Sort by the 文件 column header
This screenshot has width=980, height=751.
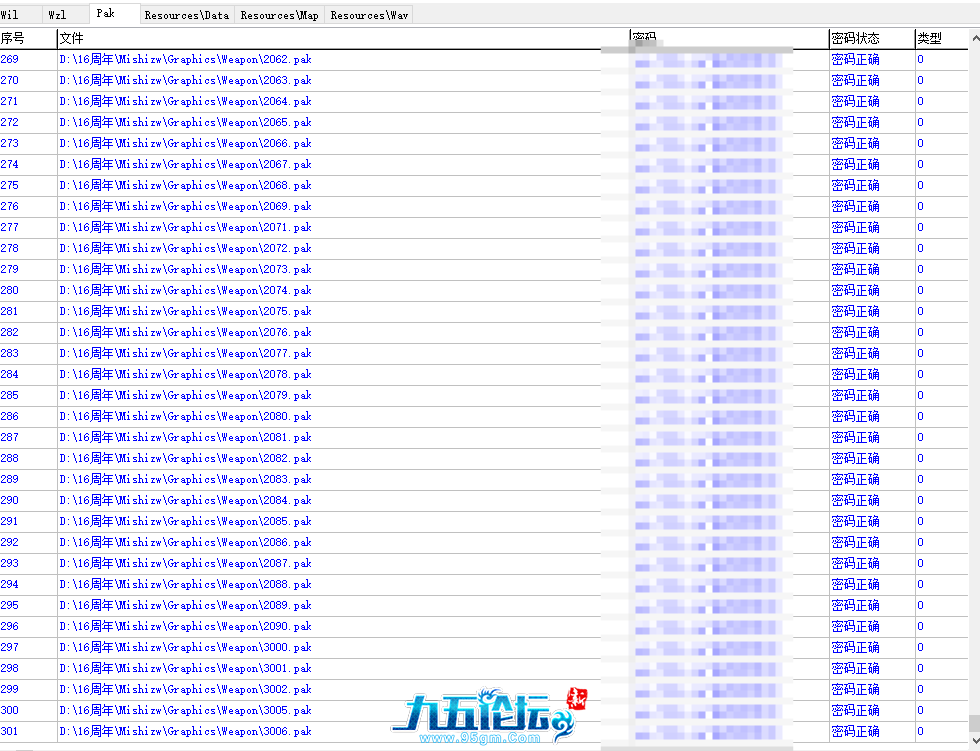tap(343, 39)
